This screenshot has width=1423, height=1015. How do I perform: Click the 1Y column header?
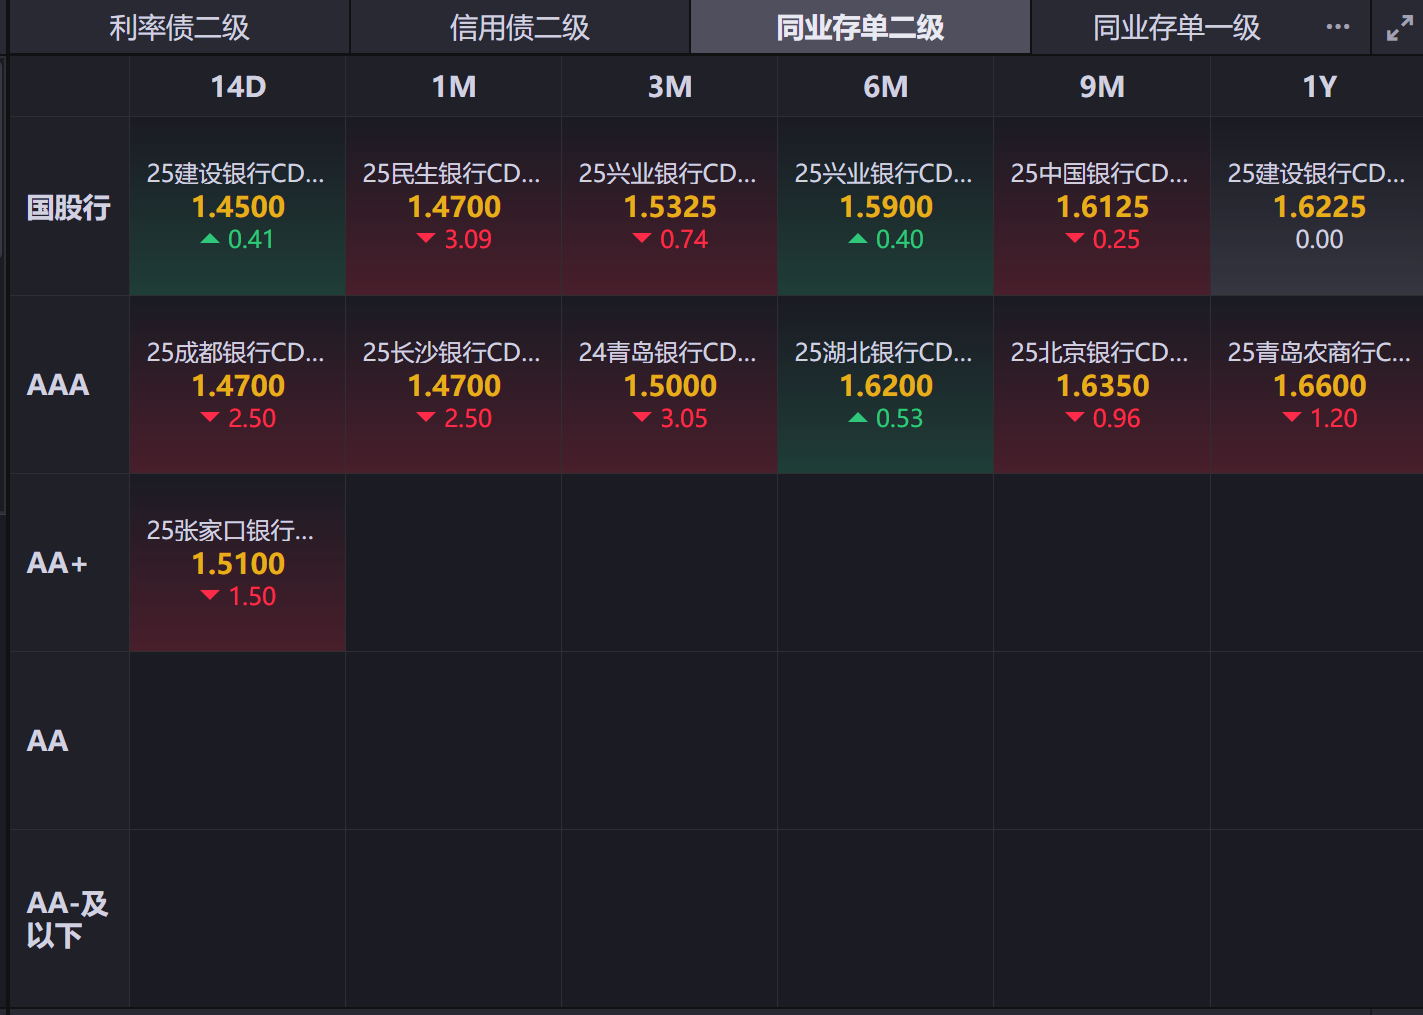coord(1319,87)
